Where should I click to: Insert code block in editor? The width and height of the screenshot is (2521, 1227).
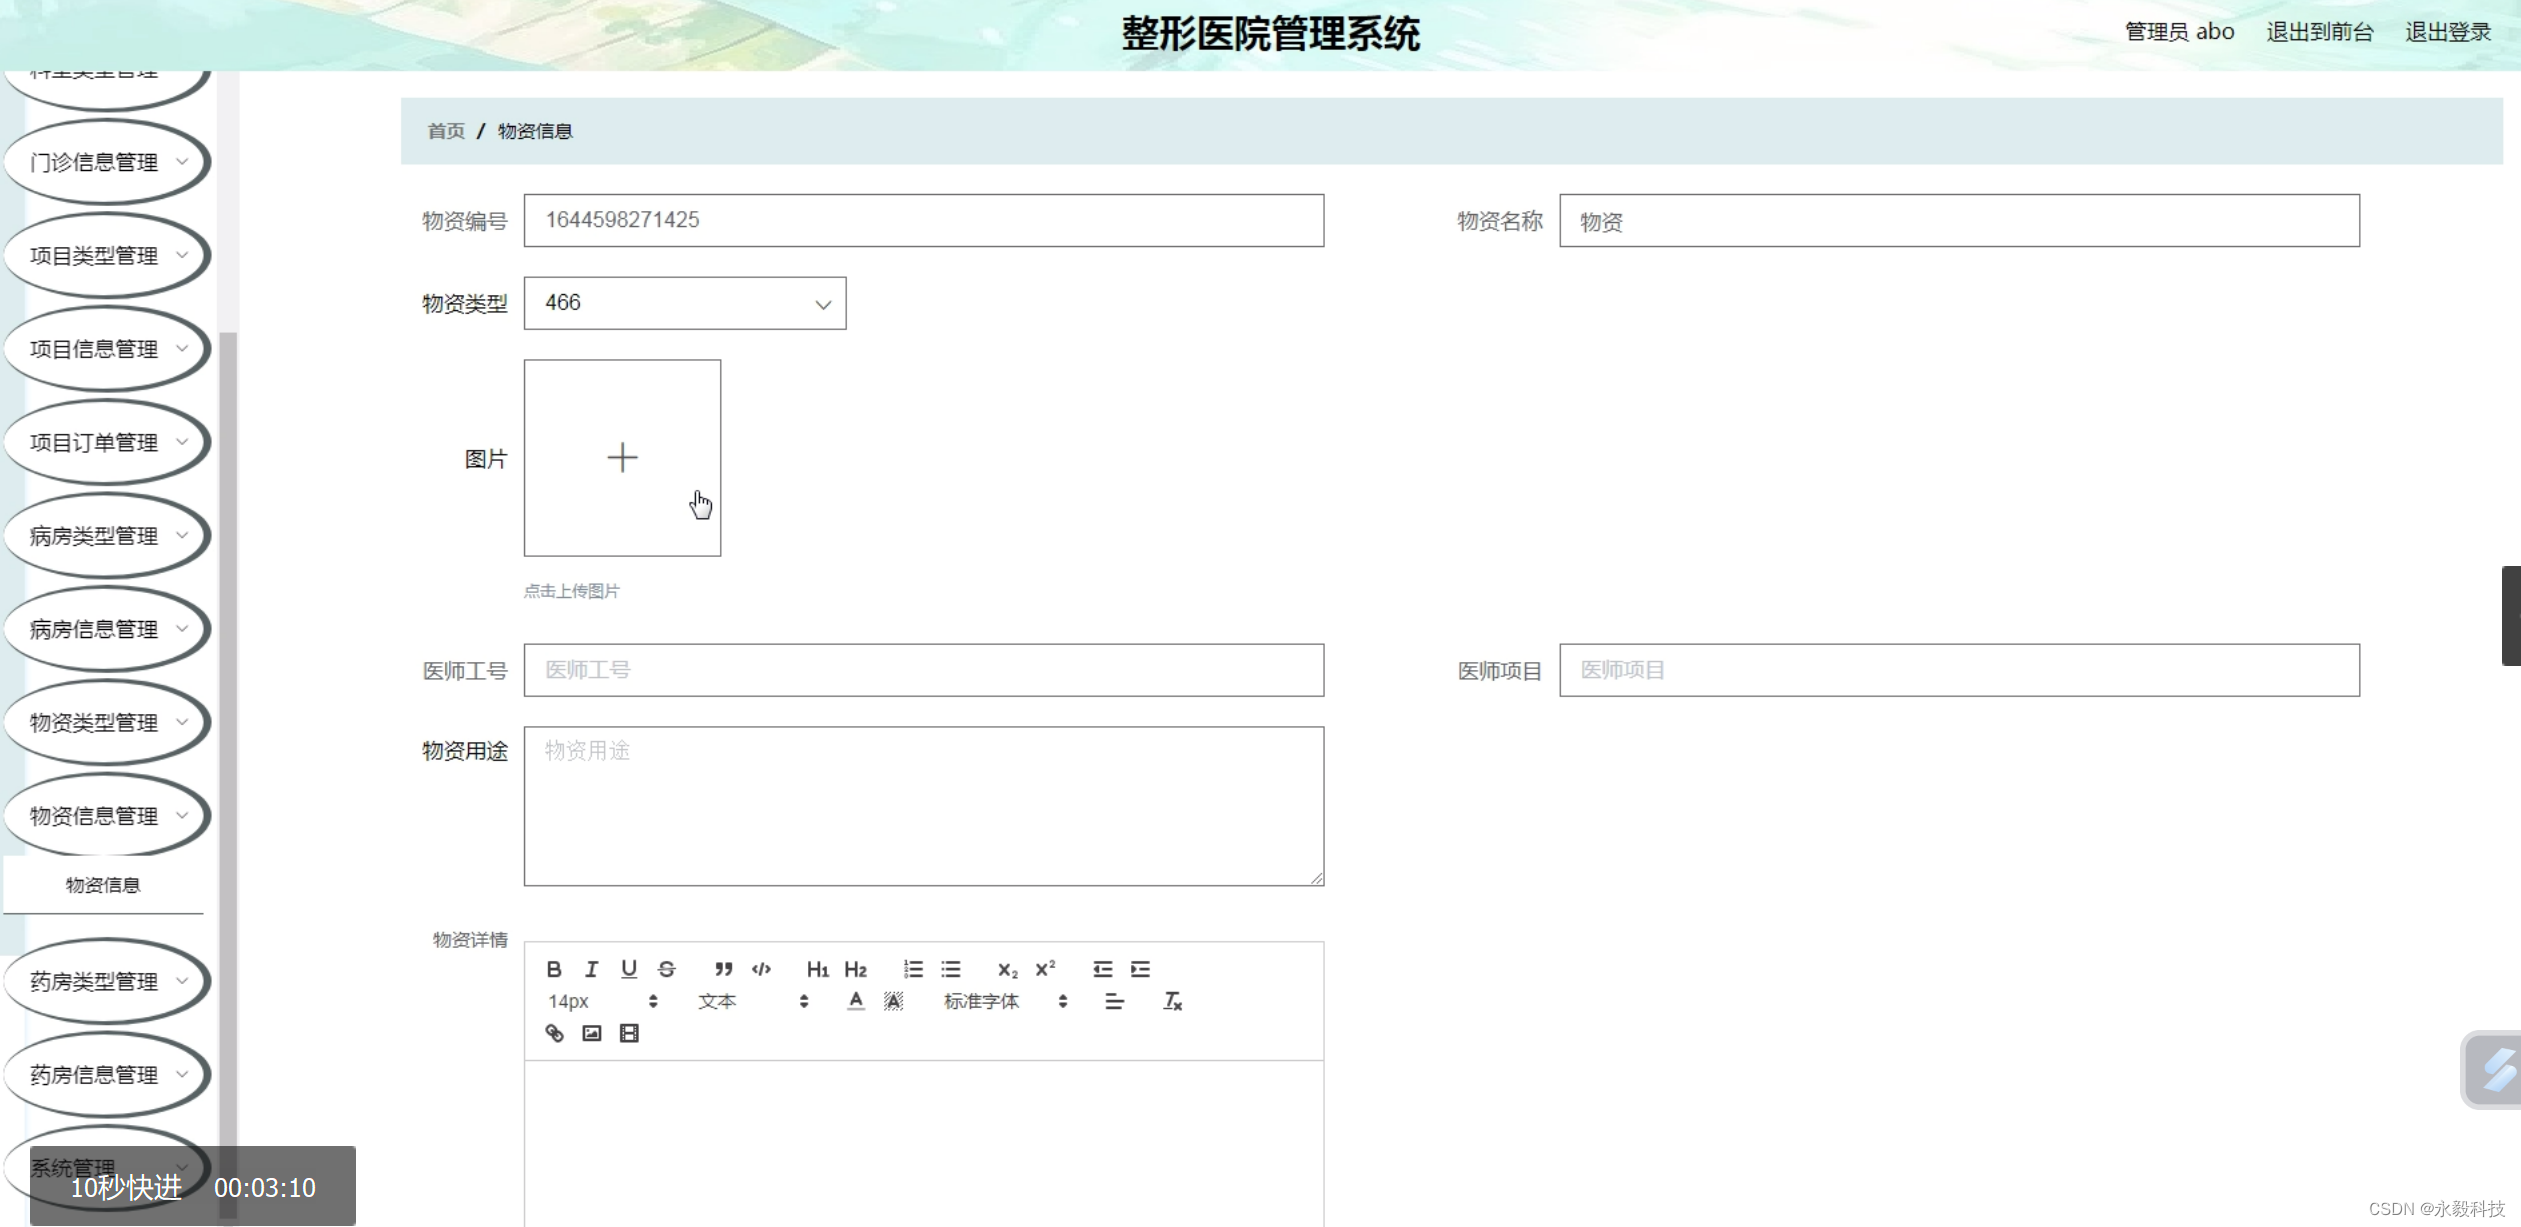click(x=761, y=969)
